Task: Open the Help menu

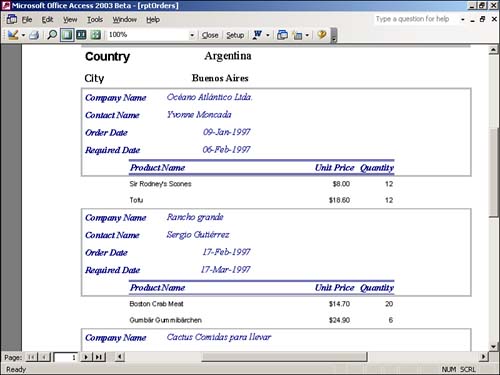Action: click(x=153, y=20)
